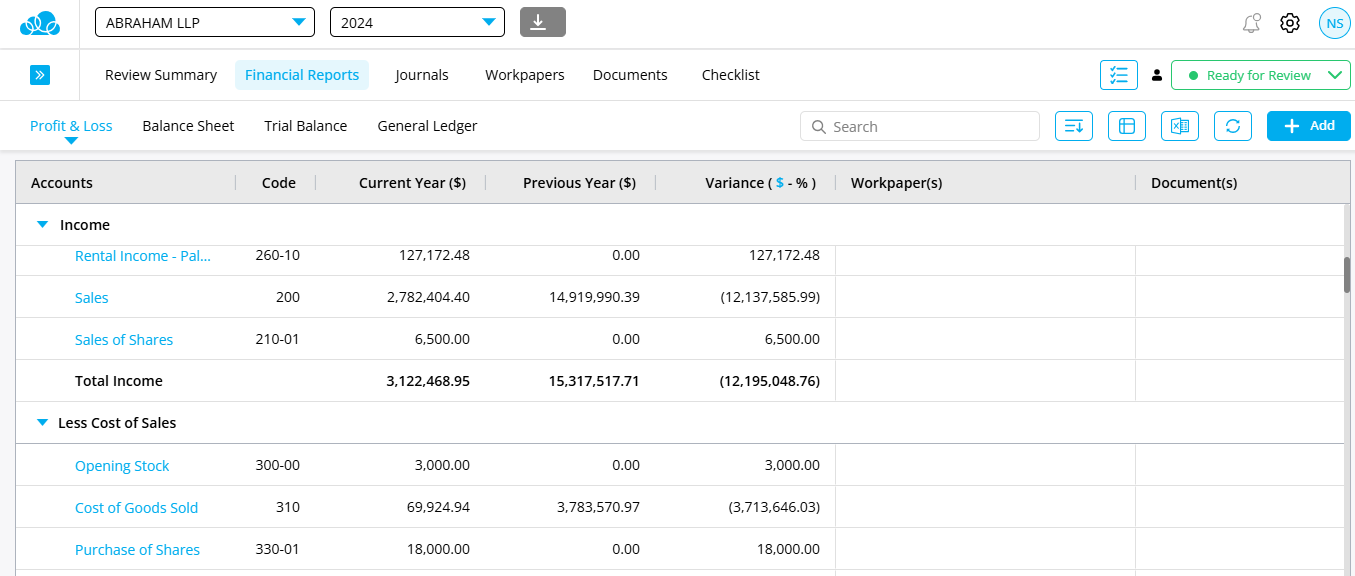Open the notifications bell
The height and width of the screenshot is (576, 1355).
1251,23
